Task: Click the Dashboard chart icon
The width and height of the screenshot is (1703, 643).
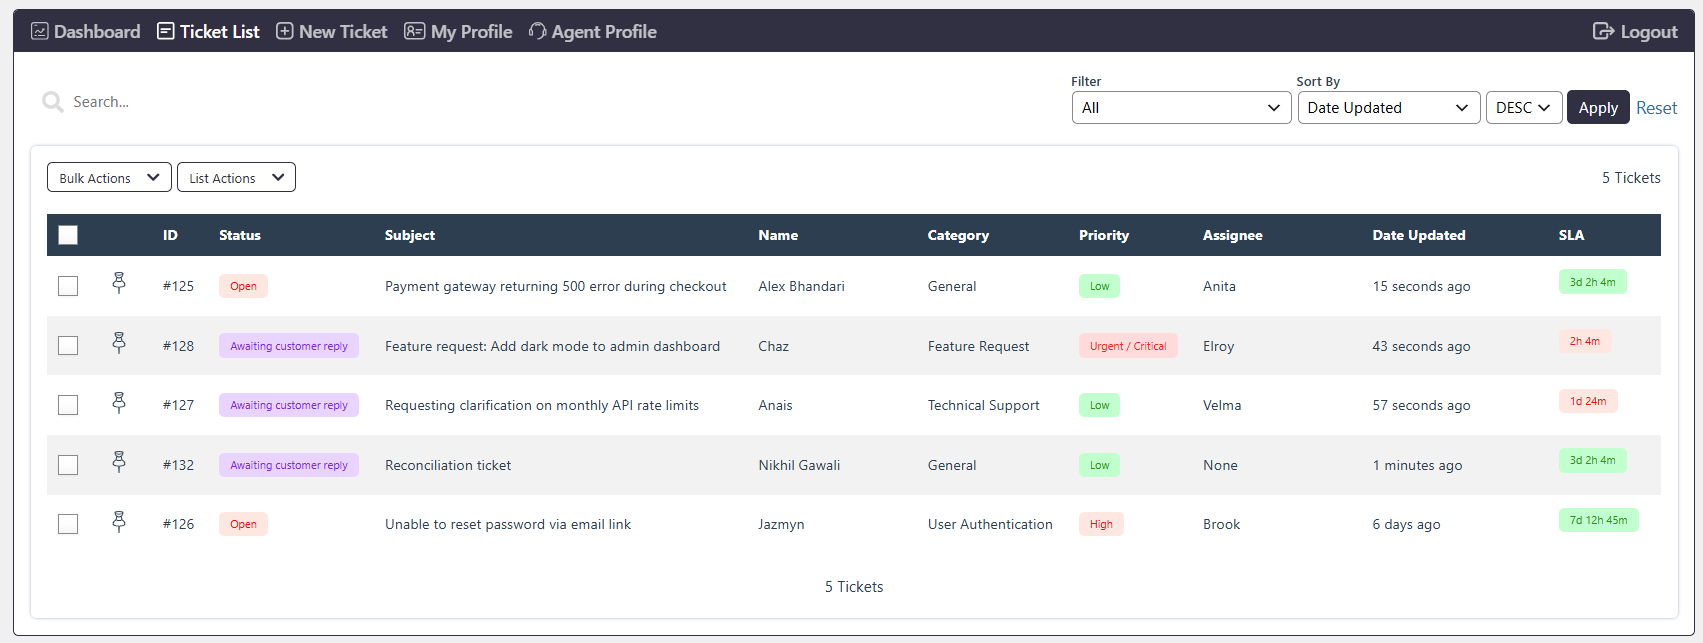Action: click(40, 31)
